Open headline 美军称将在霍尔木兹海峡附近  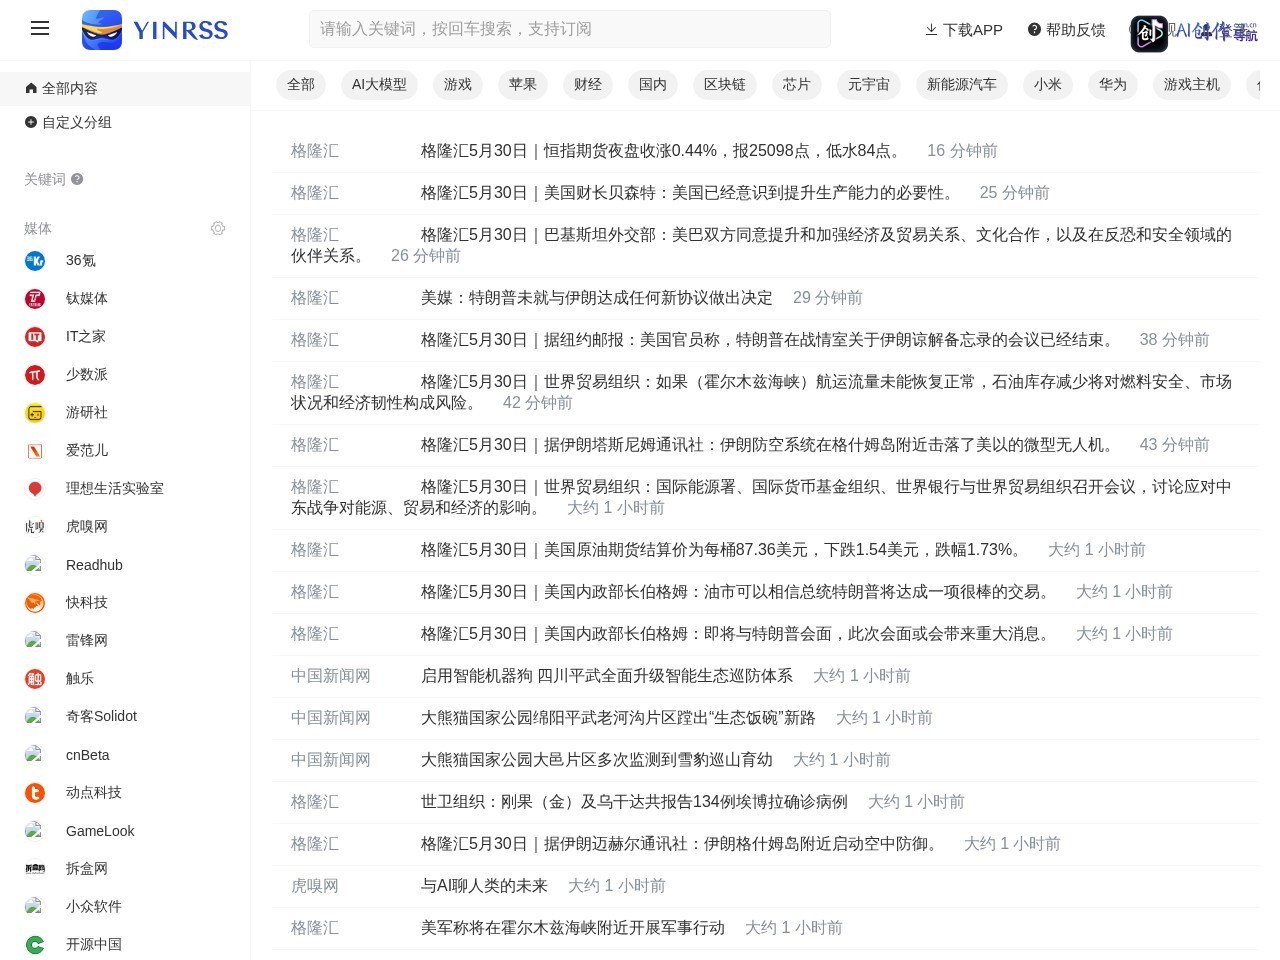(573, 928)
